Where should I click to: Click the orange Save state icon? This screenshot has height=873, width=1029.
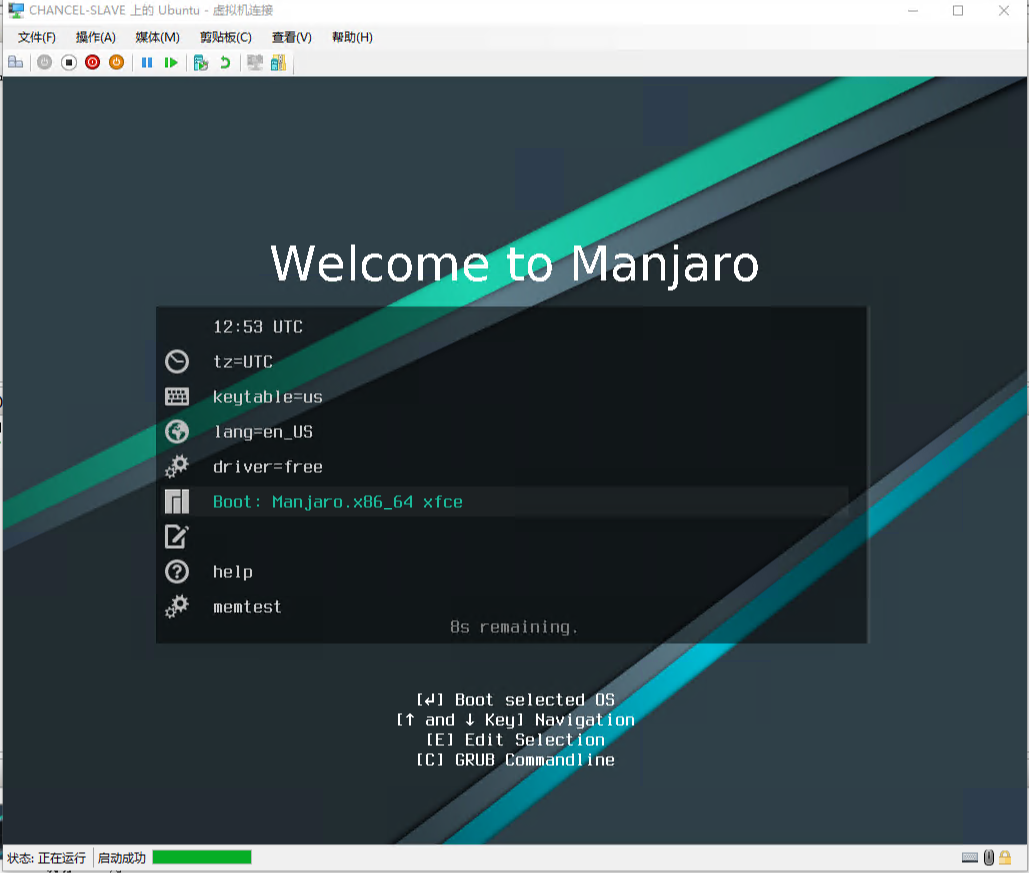click(x=116, y=62)
